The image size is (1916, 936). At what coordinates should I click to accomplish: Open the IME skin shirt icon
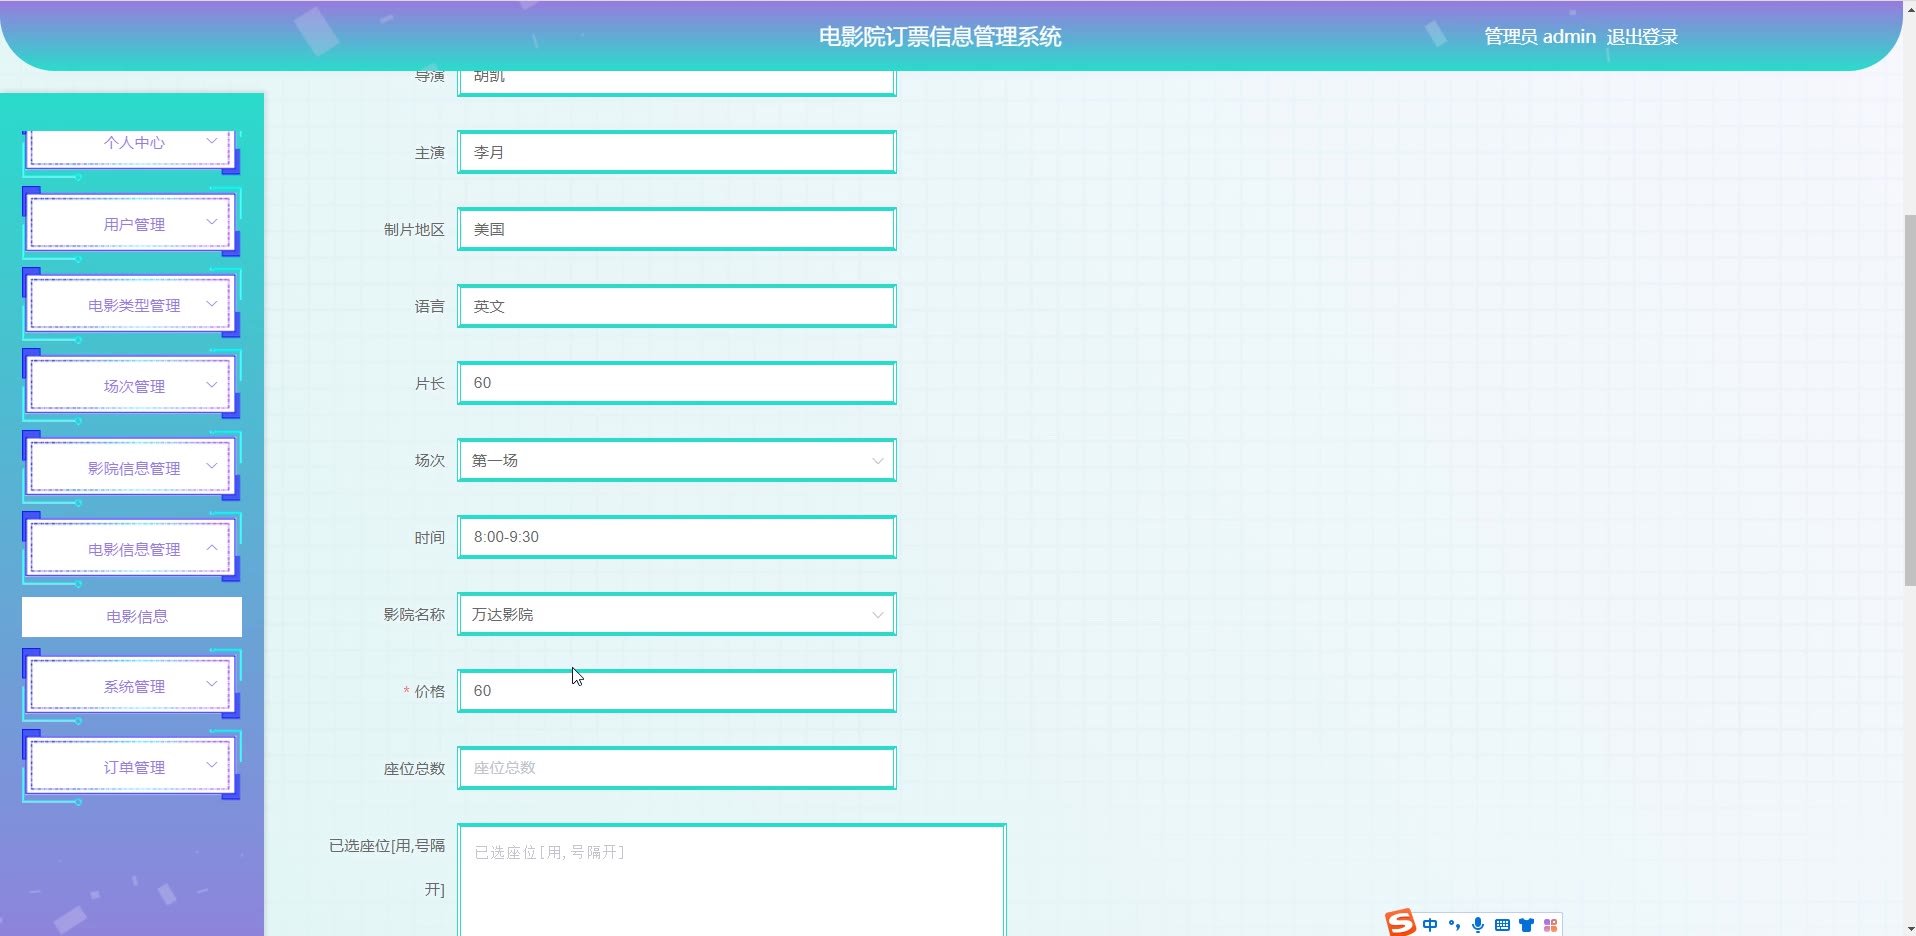tap(1526, 925)
